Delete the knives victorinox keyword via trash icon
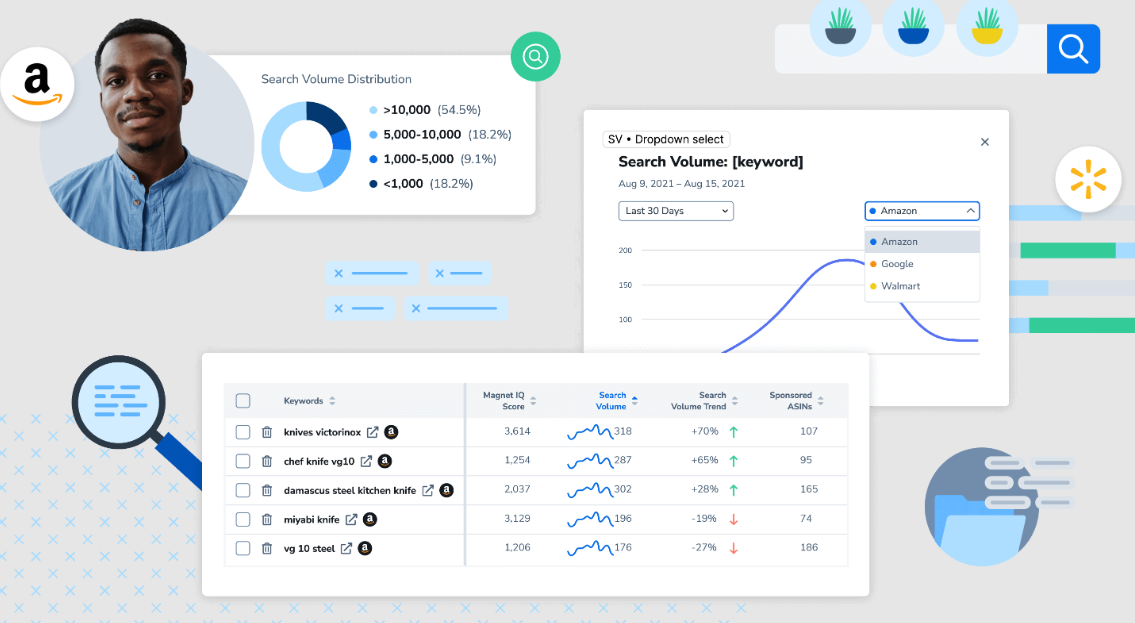The image size is (1135, 623). click(266, 432)
